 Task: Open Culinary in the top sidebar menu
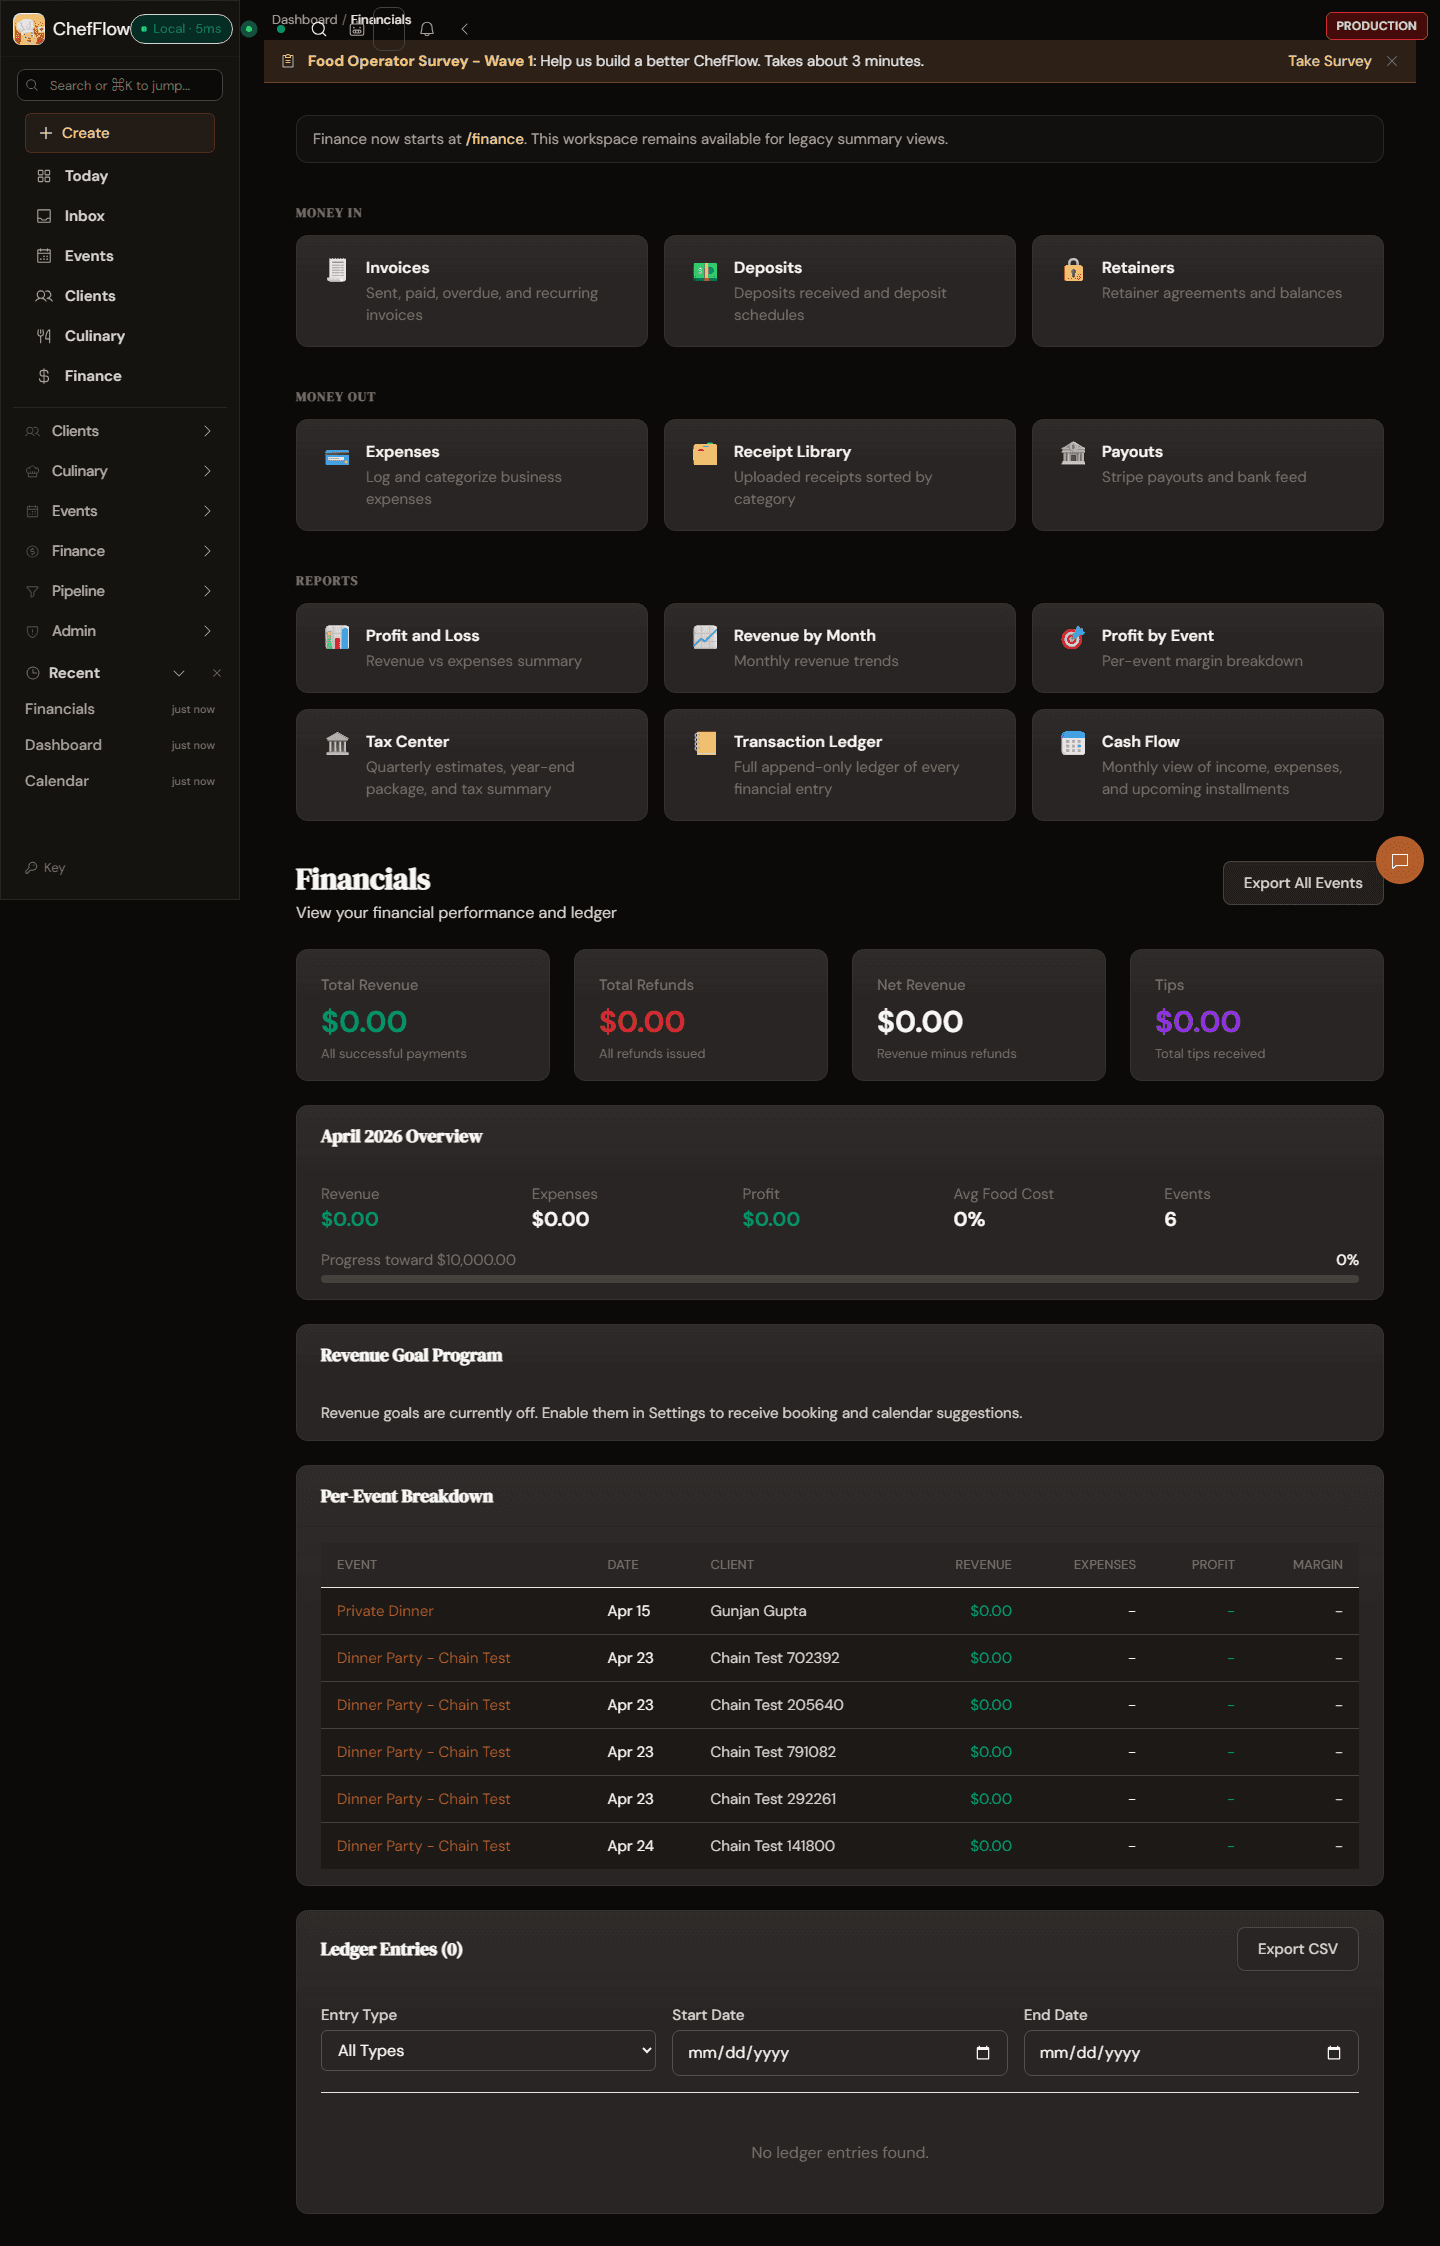[x=120, y=336]
